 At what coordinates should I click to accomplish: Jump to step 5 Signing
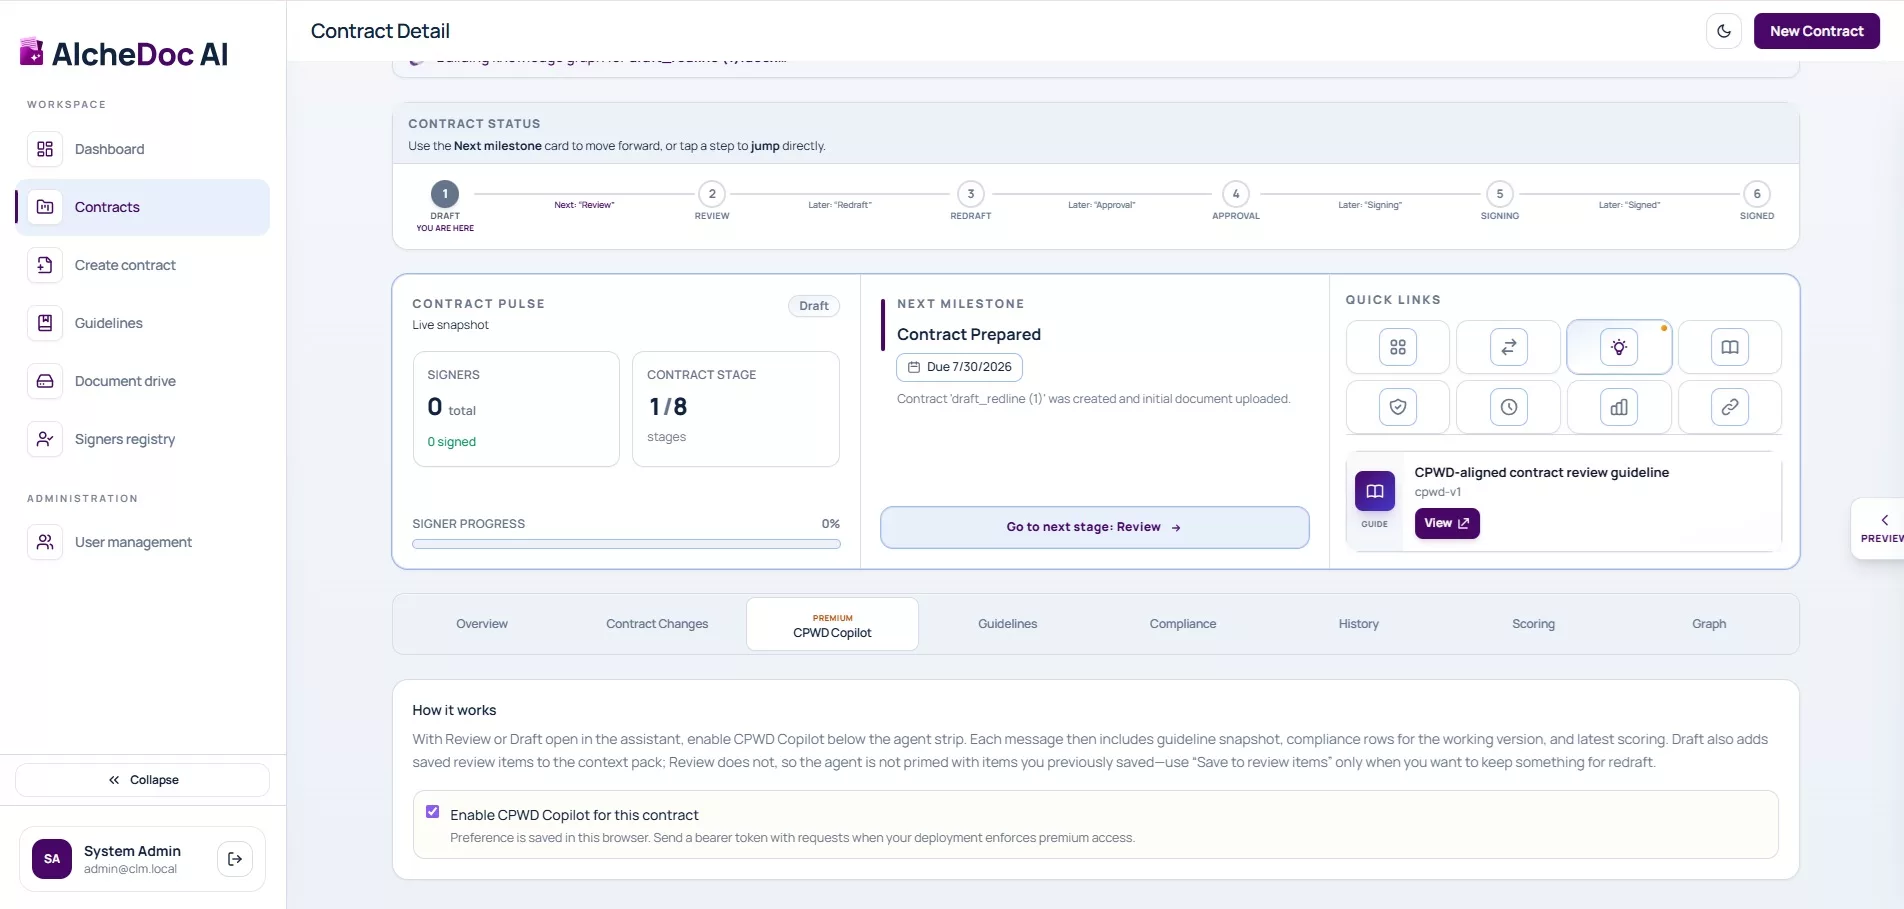(1499, 194)
